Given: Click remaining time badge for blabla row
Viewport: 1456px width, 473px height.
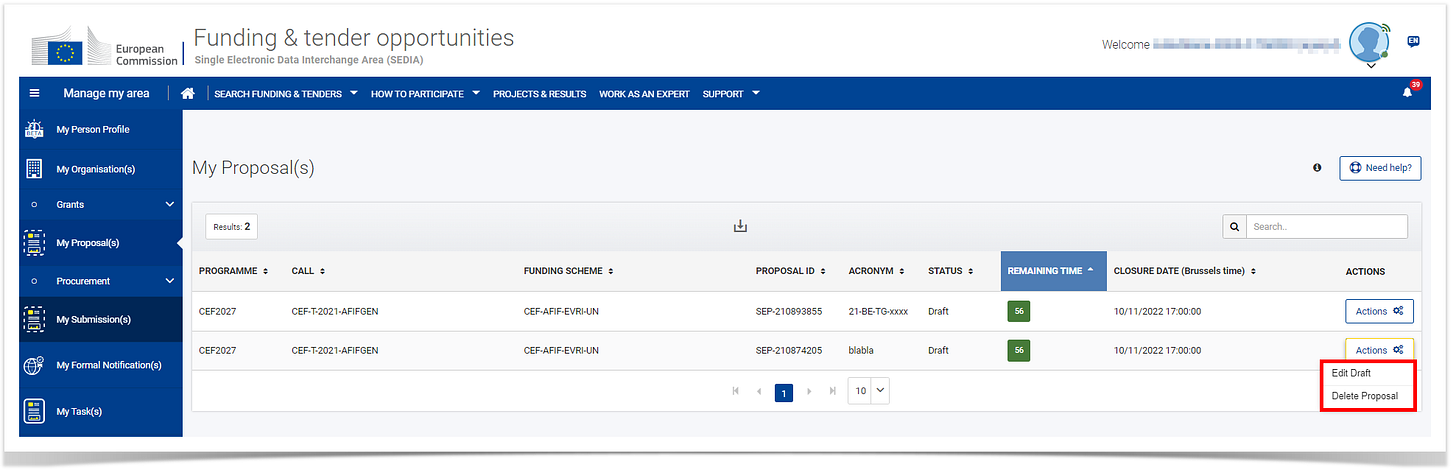Looking at the screenshot, I should tap(1018, 350).
